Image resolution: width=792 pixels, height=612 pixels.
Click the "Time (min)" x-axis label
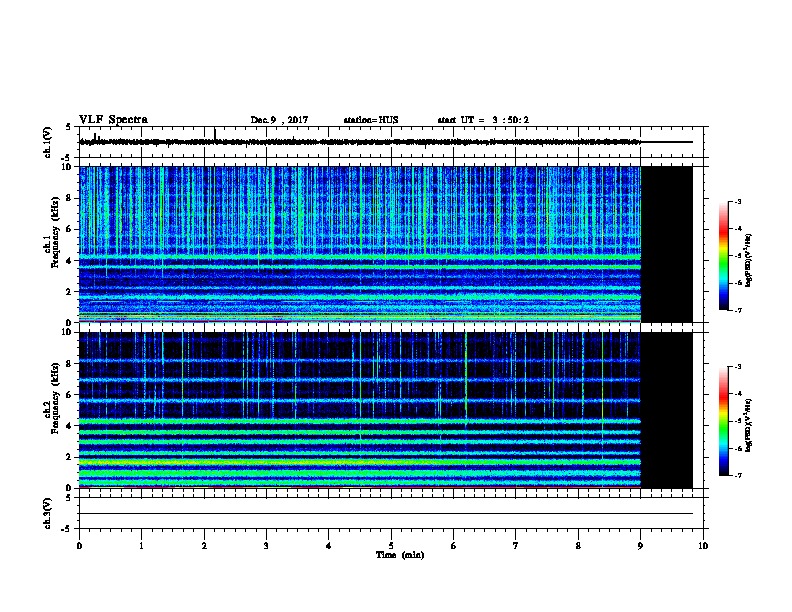tap(400, 555)
